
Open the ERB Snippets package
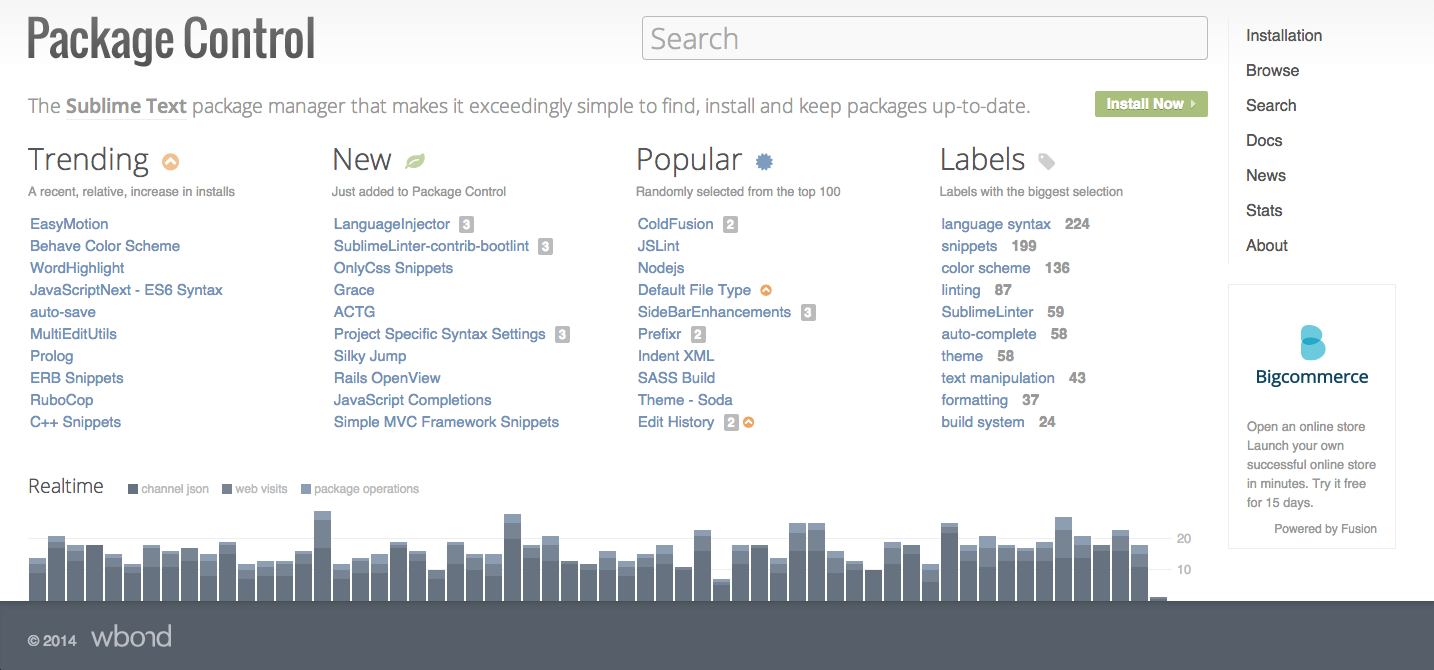point(77,378)
